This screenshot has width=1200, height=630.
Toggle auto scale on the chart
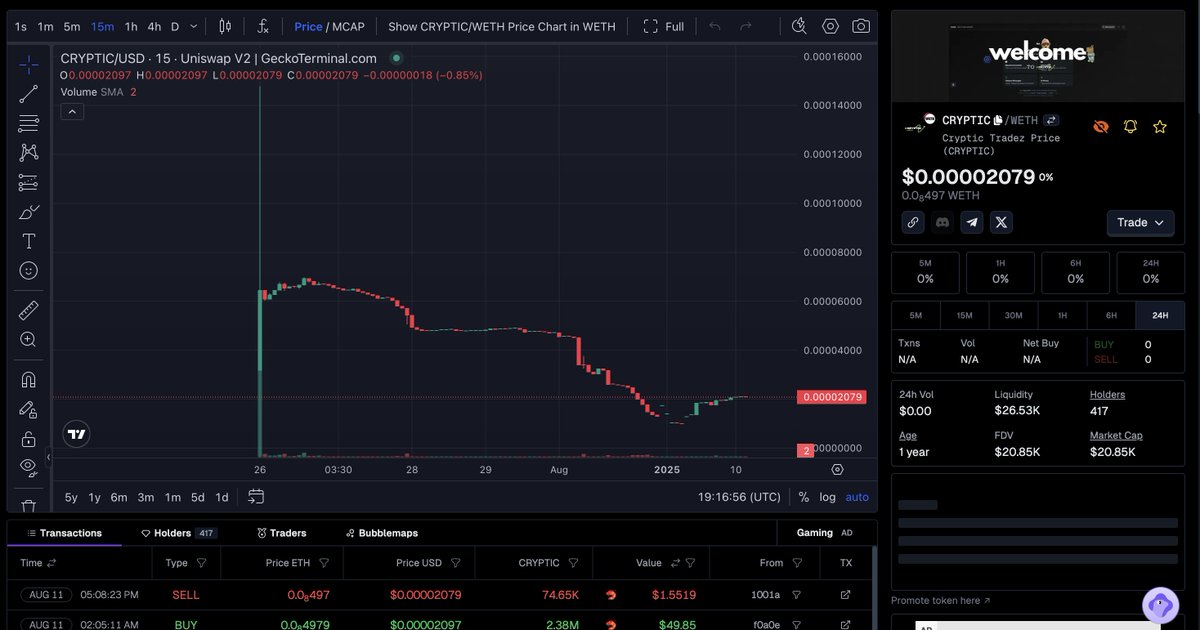(x=857, y=497)
